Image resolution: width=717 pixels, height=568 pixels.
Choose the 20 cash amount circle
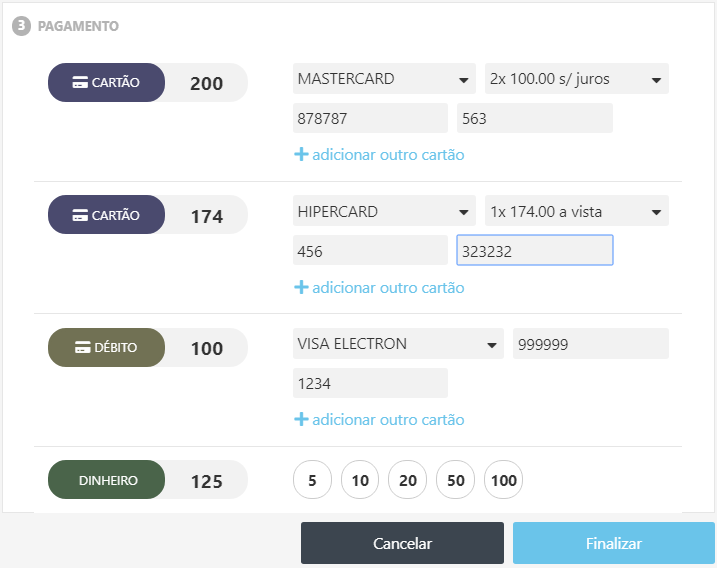pos(407,481)
